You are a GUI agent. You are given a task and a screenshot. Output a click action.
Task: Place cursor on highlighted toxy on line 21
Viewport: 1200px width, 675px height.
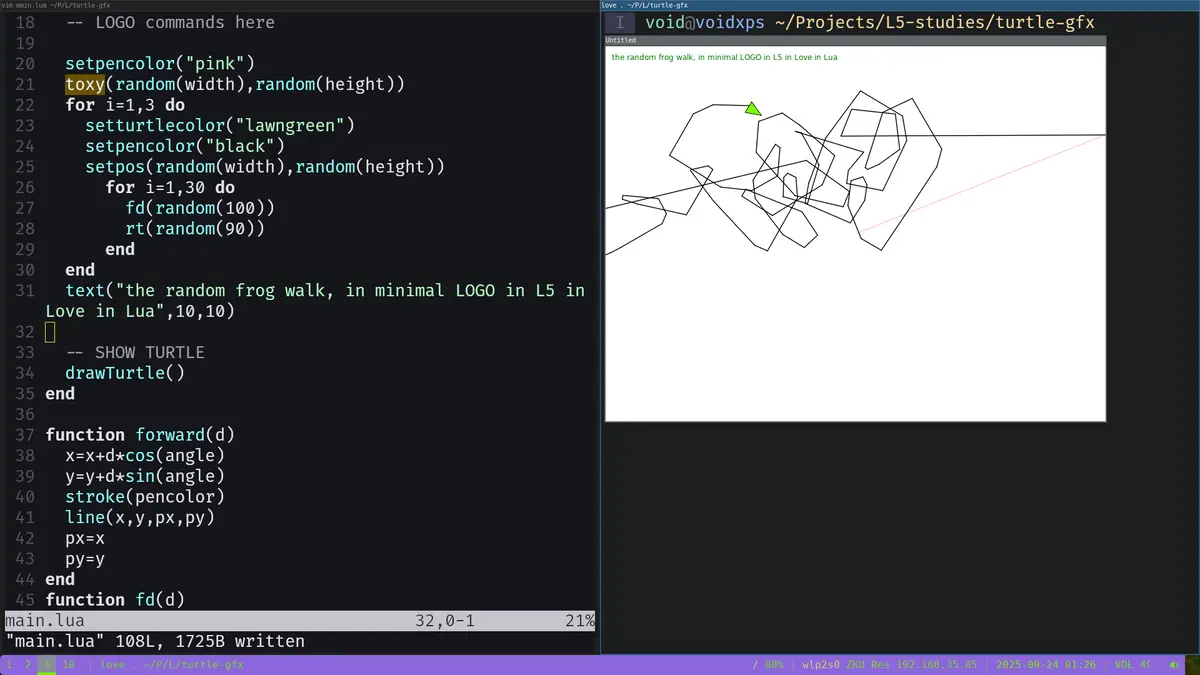pyautogui.click(x=85, y=84)
